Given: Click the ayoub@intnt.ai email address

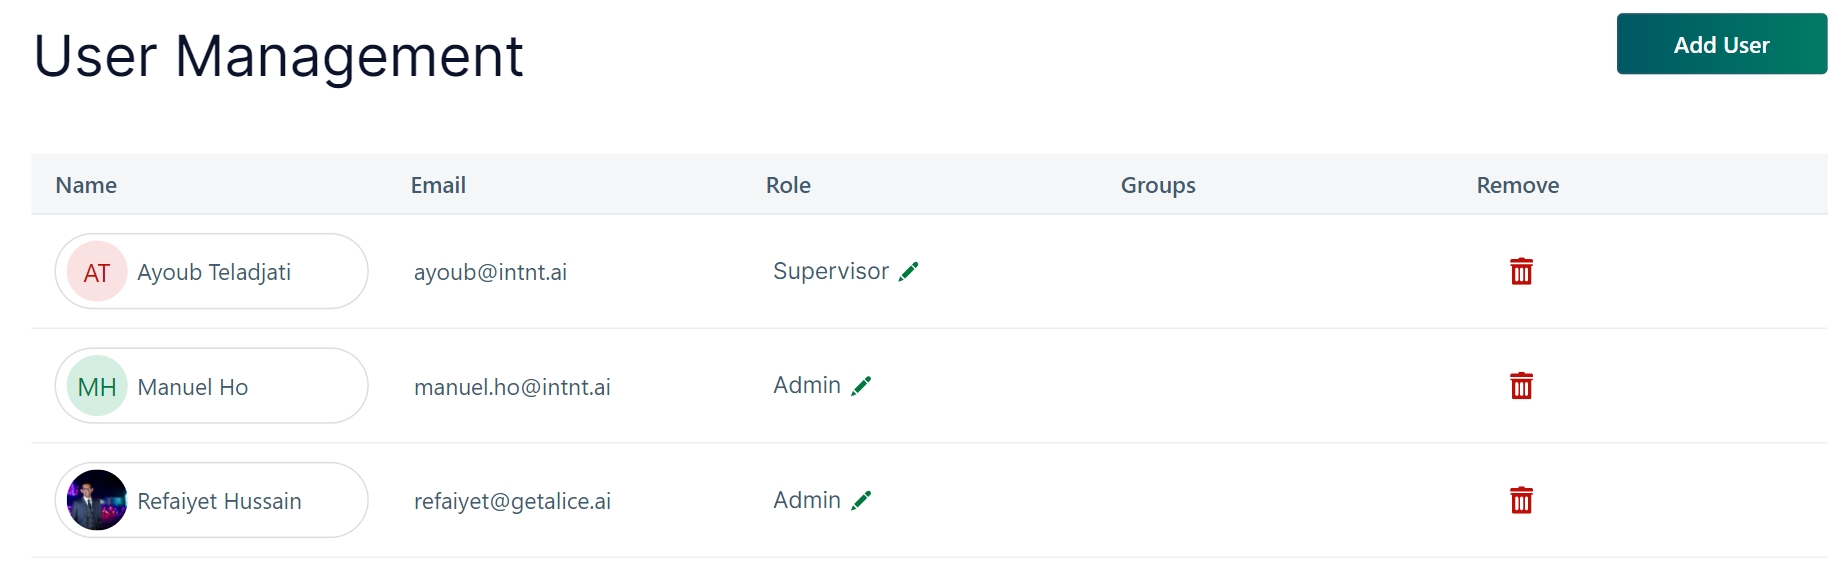Looking at the screenshot, I should 490,272.
